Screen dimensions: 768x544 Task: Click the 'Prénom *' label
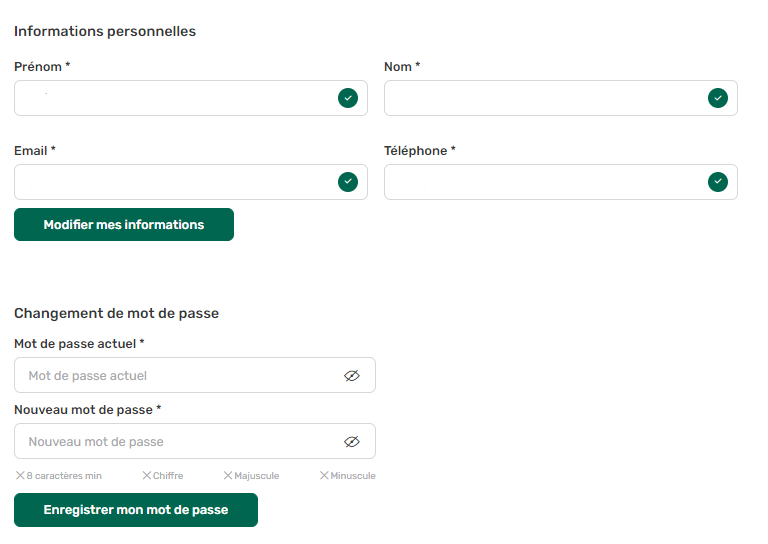[x=42, y=67]
